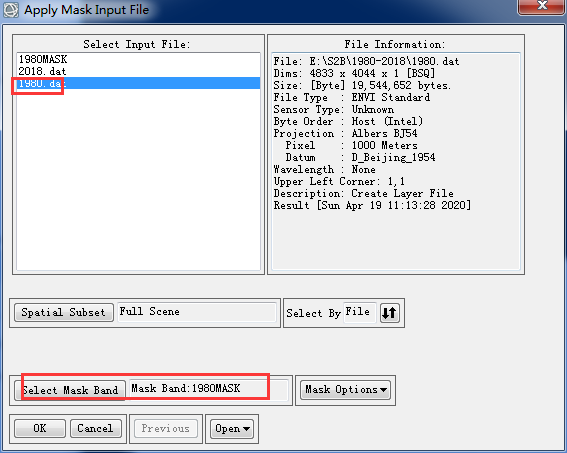This screenshot has height=453, width=567.
Task: Click the greyed Previous button
Action: (x=166, y=428)
